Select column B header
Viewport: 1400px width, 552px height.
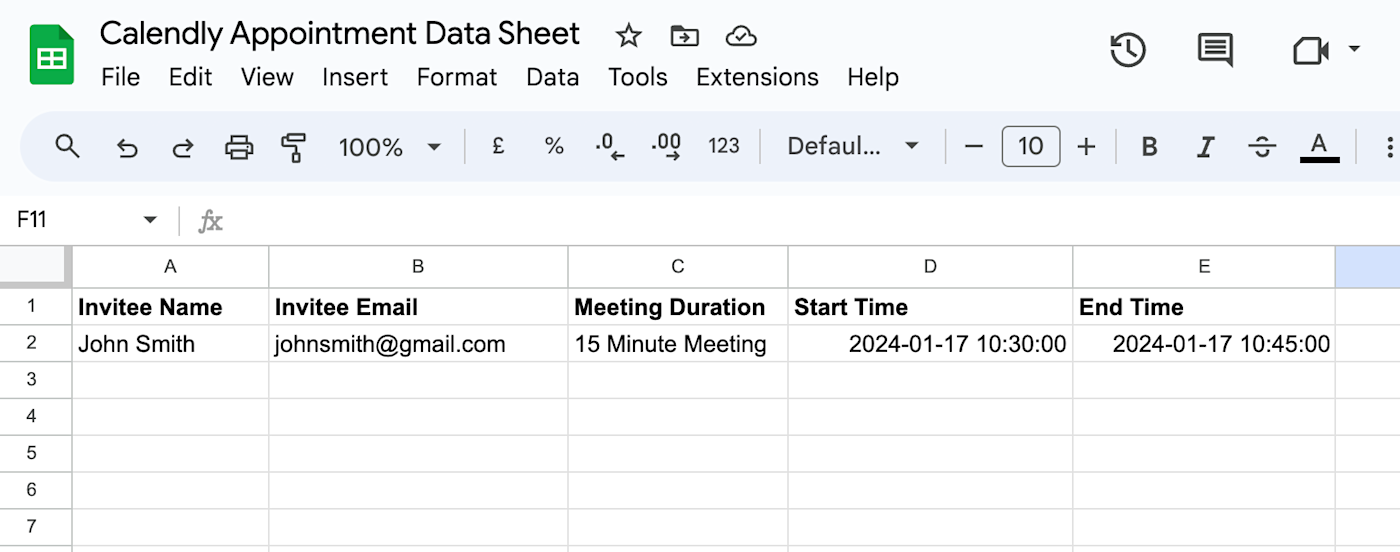pos(418,266)
